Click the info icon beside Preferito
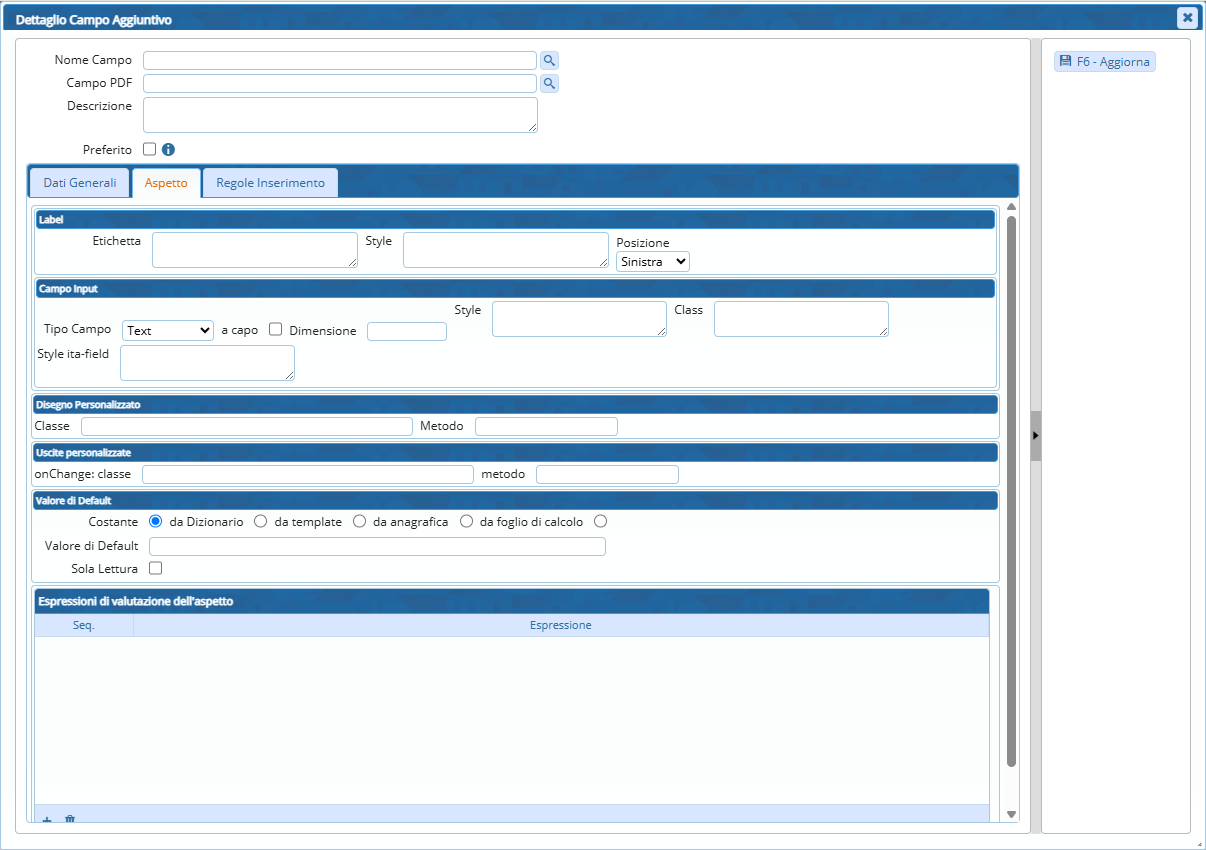Viewport: 1206px width, 850px height. pyautogui.click(x=168, y=150)
